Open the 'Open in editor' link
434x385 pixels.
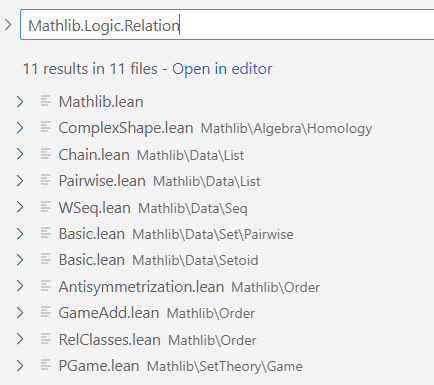222,69
